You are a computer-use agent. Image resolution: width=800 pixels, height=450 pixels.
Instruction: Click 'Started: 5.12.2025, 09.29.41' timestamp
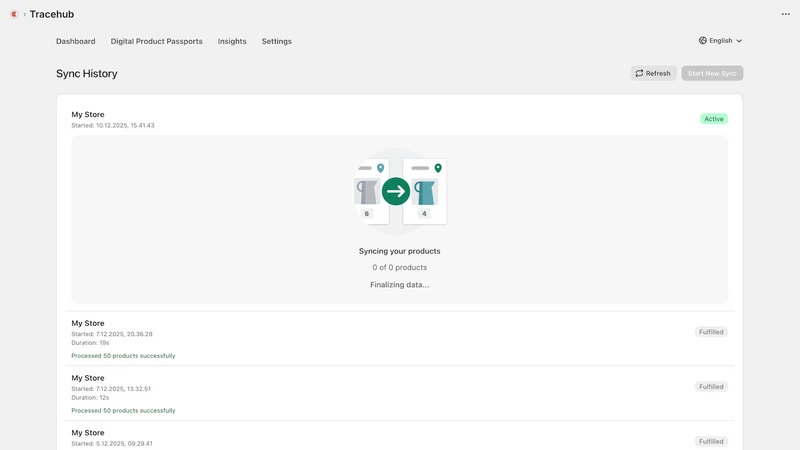click(112, 443)
